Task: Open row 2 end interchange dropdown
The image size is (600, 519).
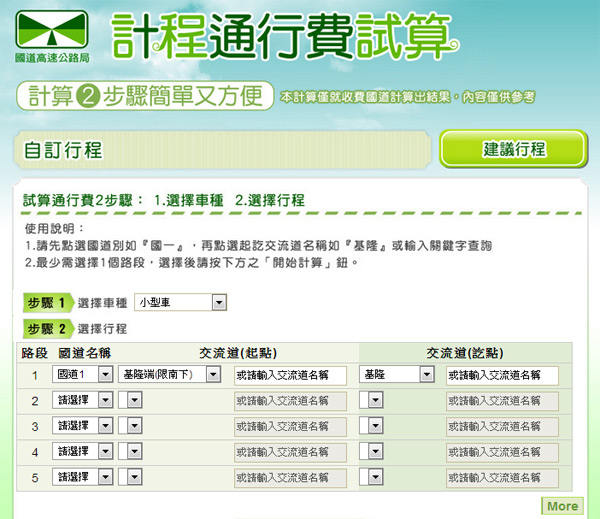Action: [370, 400]
